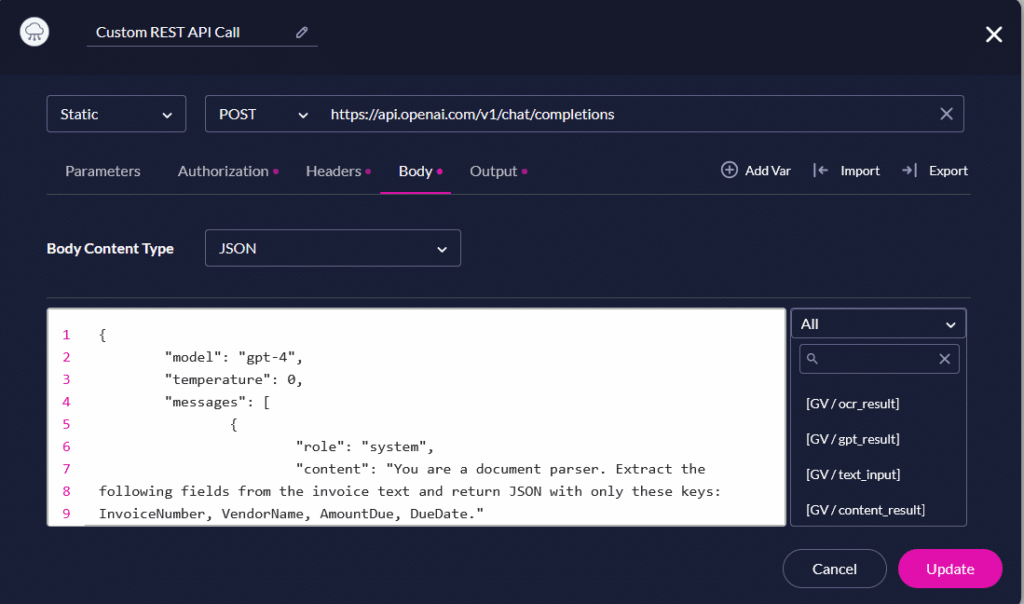Switch to the Headers tab
This screenshot has width=1024, height=604.
click(334, 171)
